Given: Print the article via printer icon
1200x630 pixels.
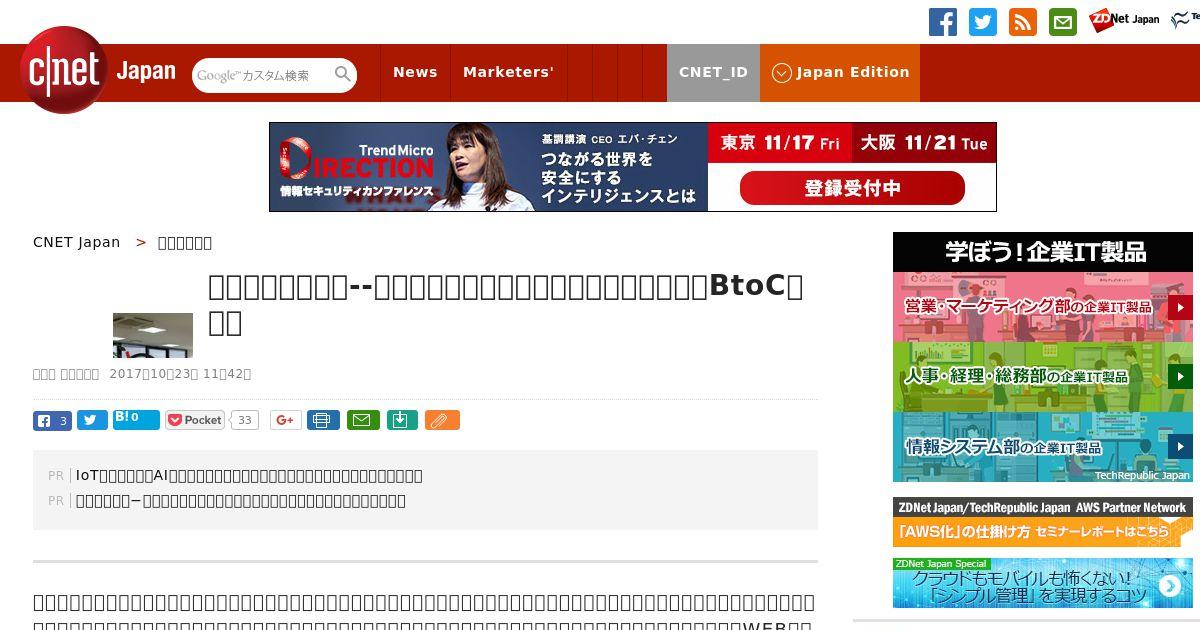Looking at the screenshot, I should [x=323, y=421].
